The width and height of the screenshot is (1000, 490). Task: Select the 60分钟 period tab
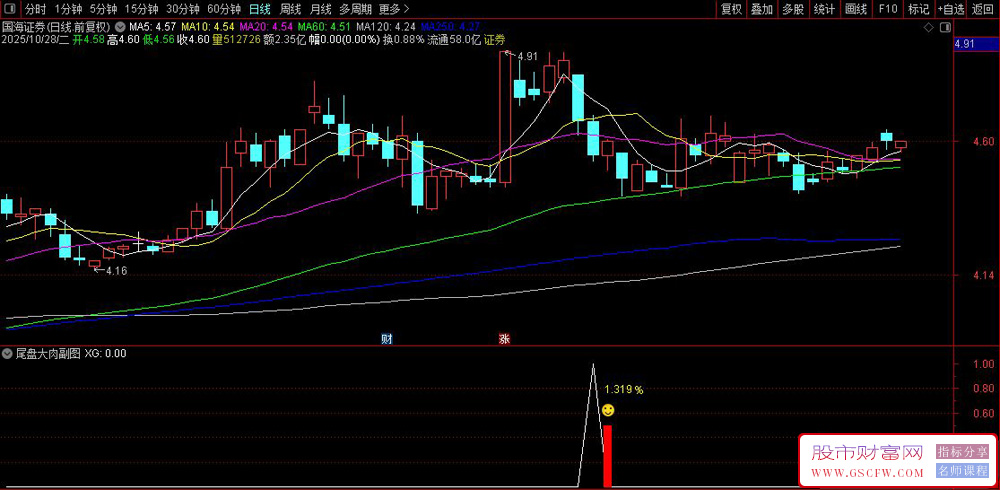tap(224, 9)
